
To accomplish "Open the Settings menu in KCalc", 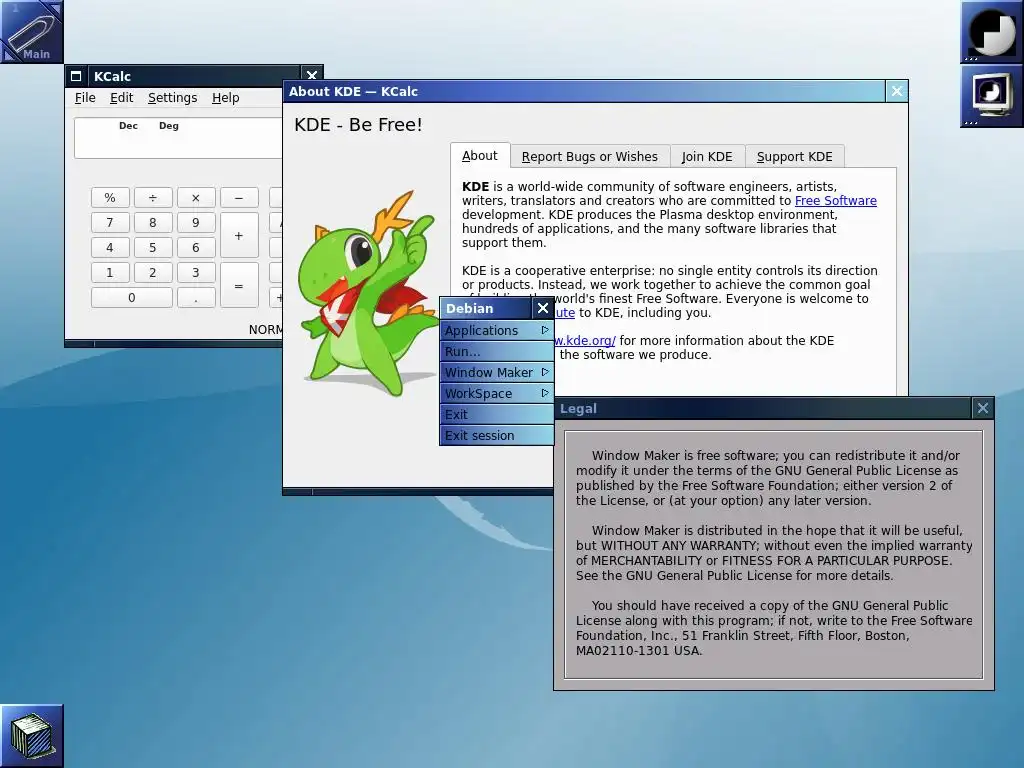I will (x=172, y=98).
